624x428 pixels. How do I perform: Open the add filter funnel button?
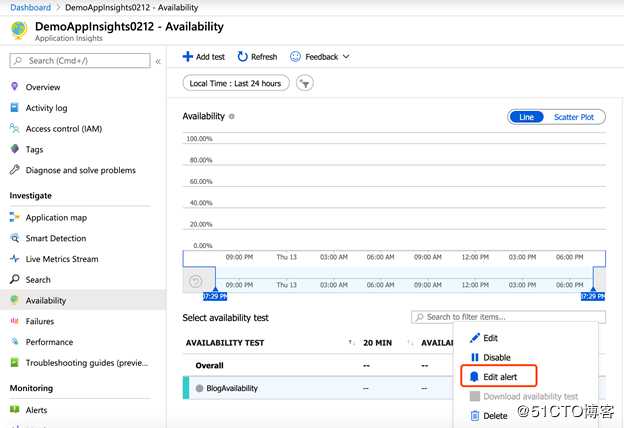(305, 84)
